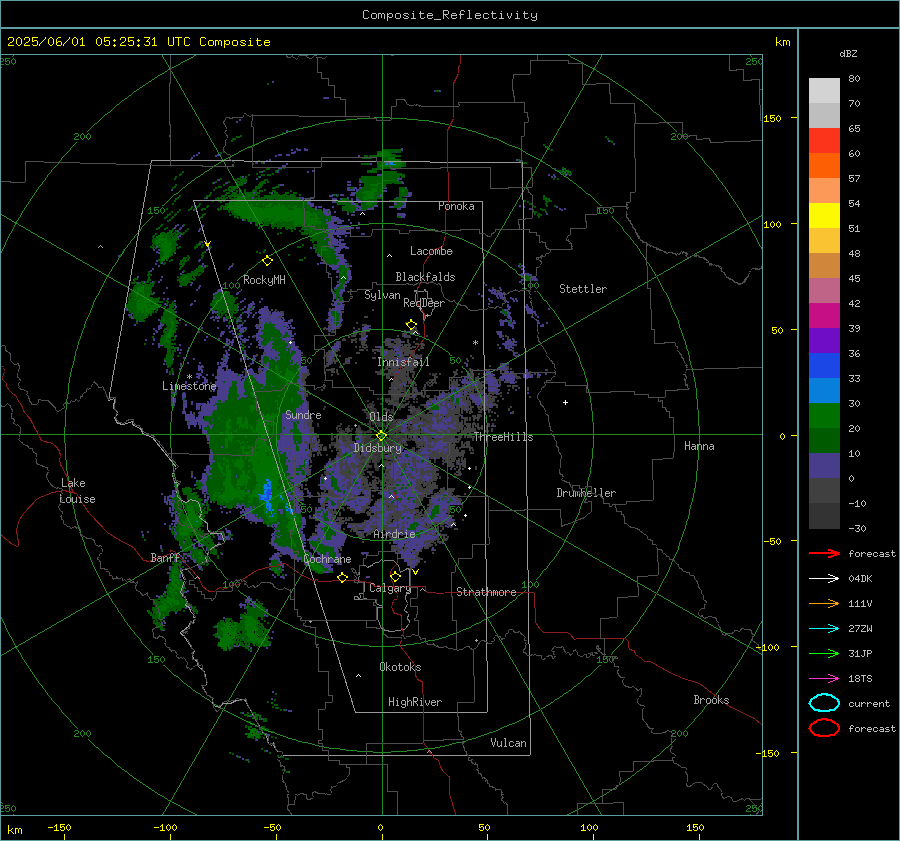This screenshot has height=841, width=900.
Task: Click the cyan 27ZW arrow legend icon
Action: (824, 629)
